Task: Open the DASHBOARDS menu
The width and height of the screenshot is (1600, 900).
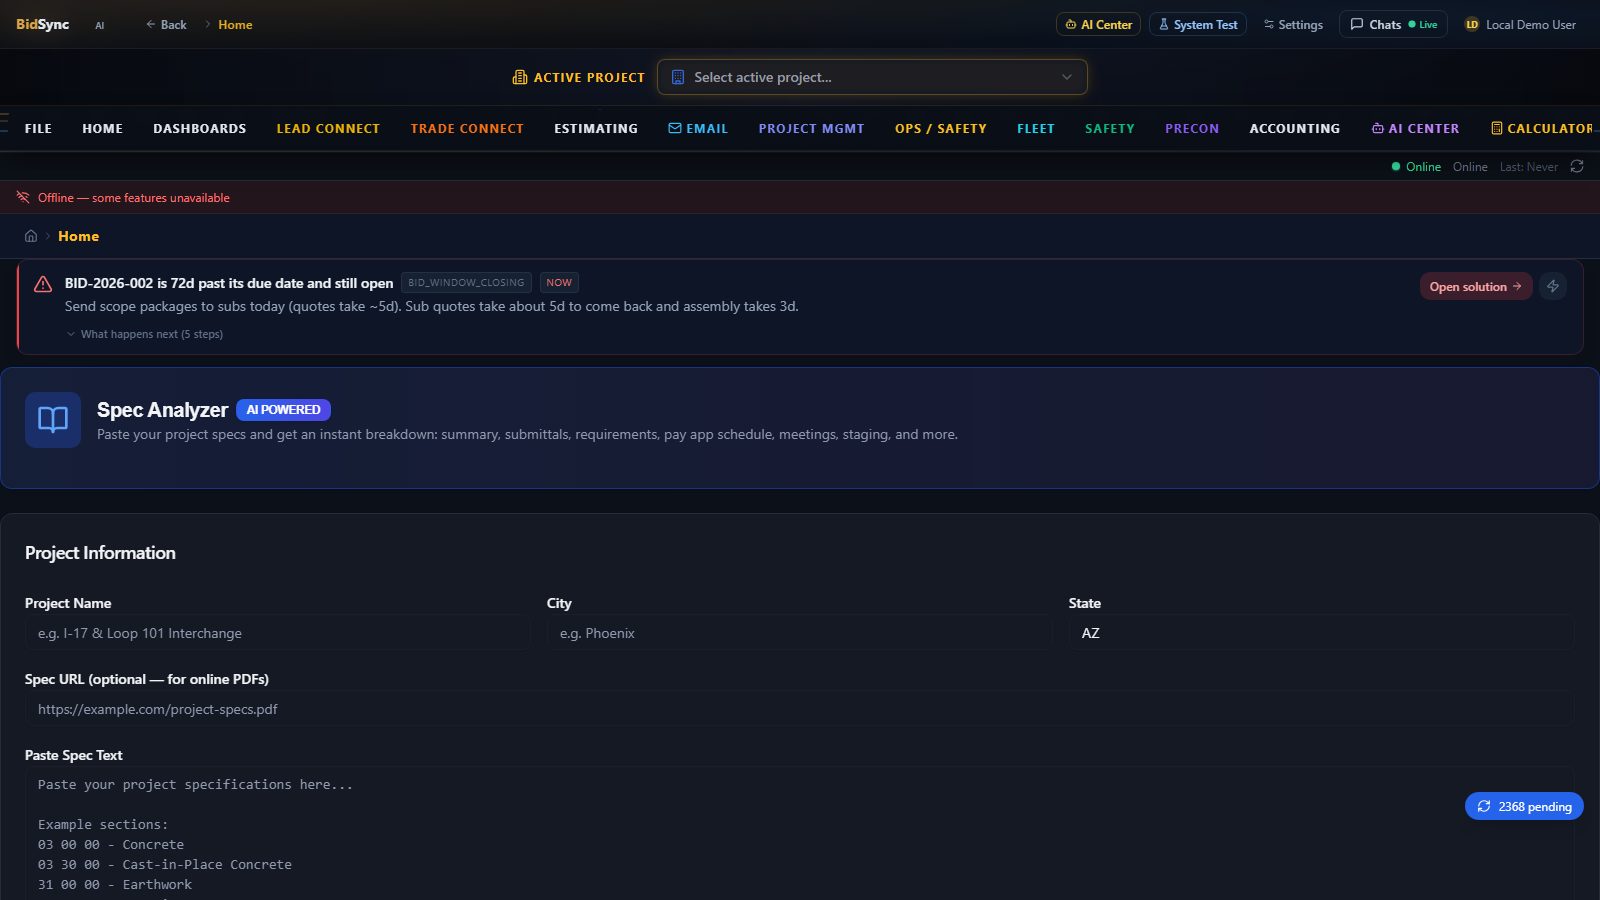Action: pos(199,128)
